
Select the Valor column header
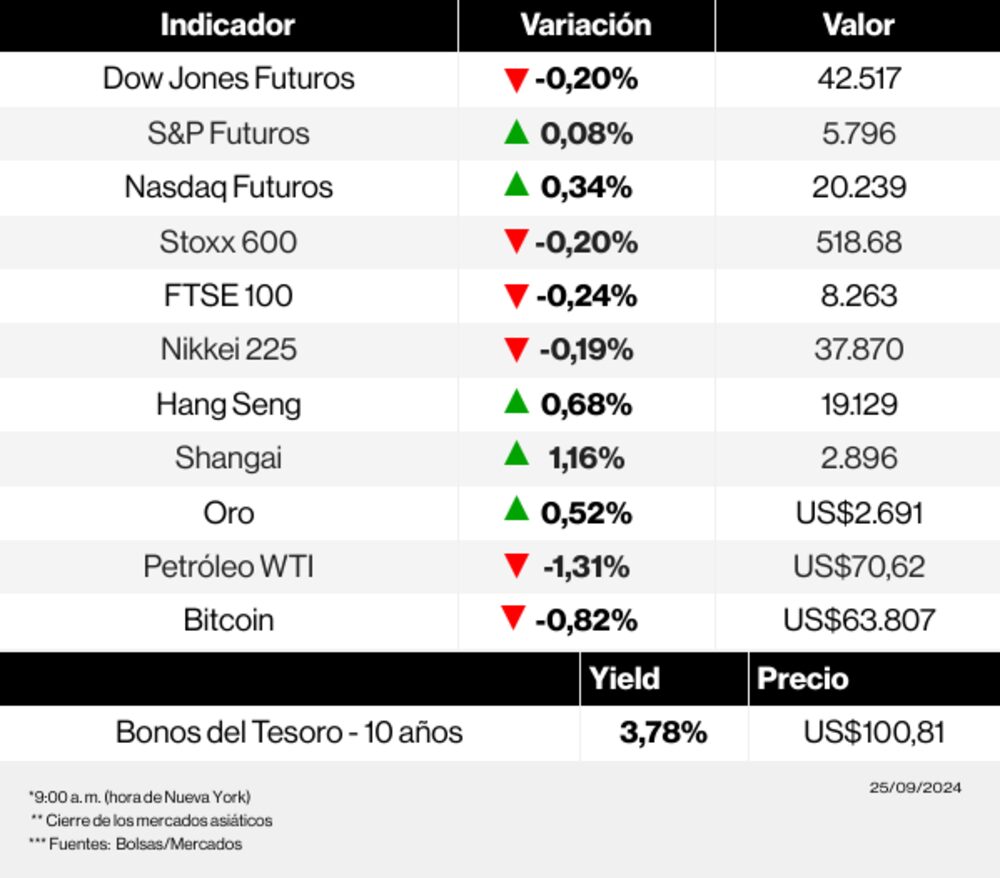tap(858, 25)
